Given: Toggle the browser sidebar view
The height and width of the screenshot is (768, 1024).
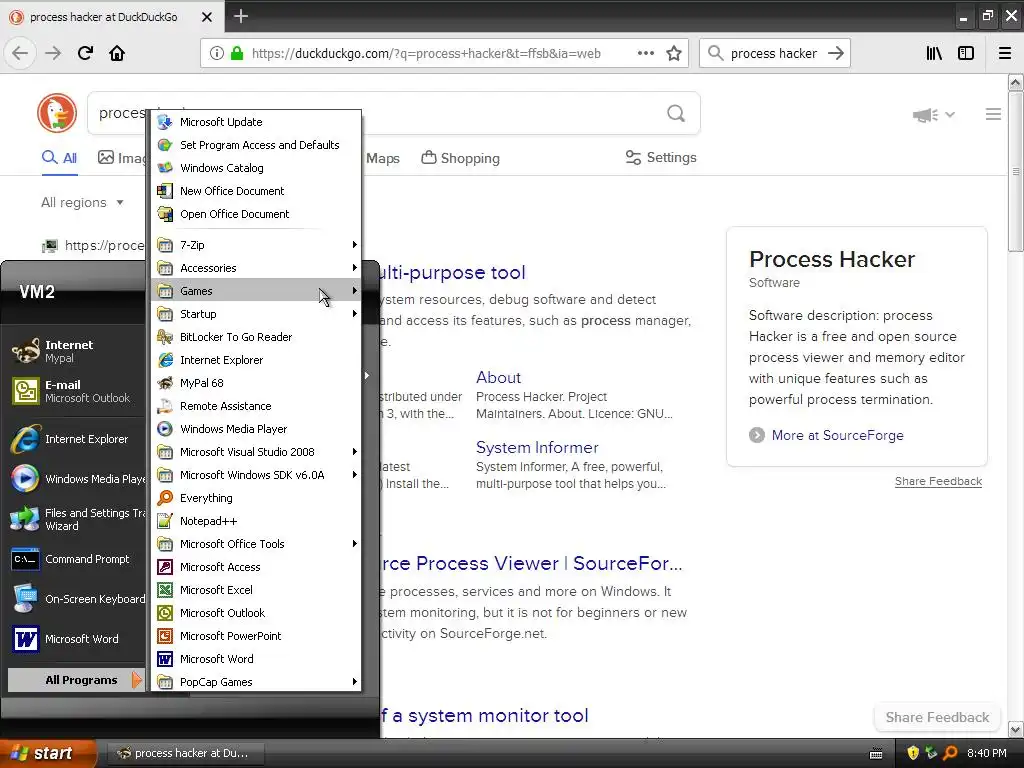Looking at the screenshot, I should coord(966,53).
